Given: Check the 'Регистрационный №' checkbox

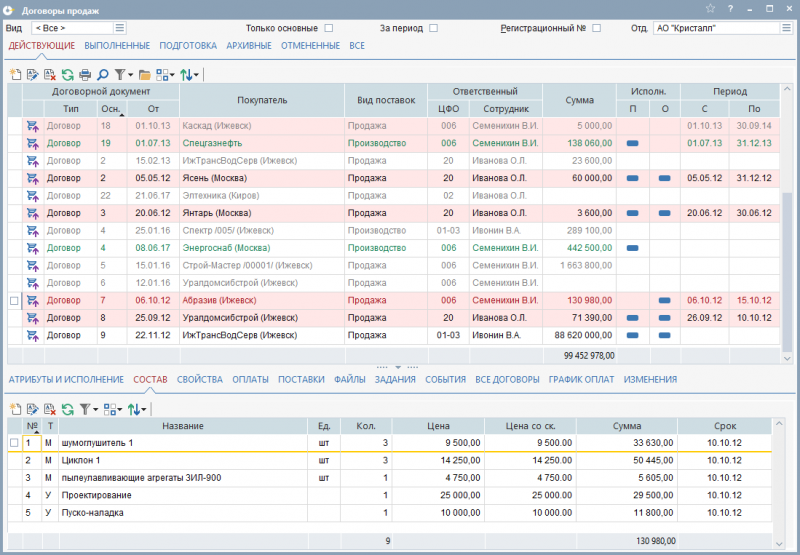Looking at the screenshot, I should click(x=597, y=28).
